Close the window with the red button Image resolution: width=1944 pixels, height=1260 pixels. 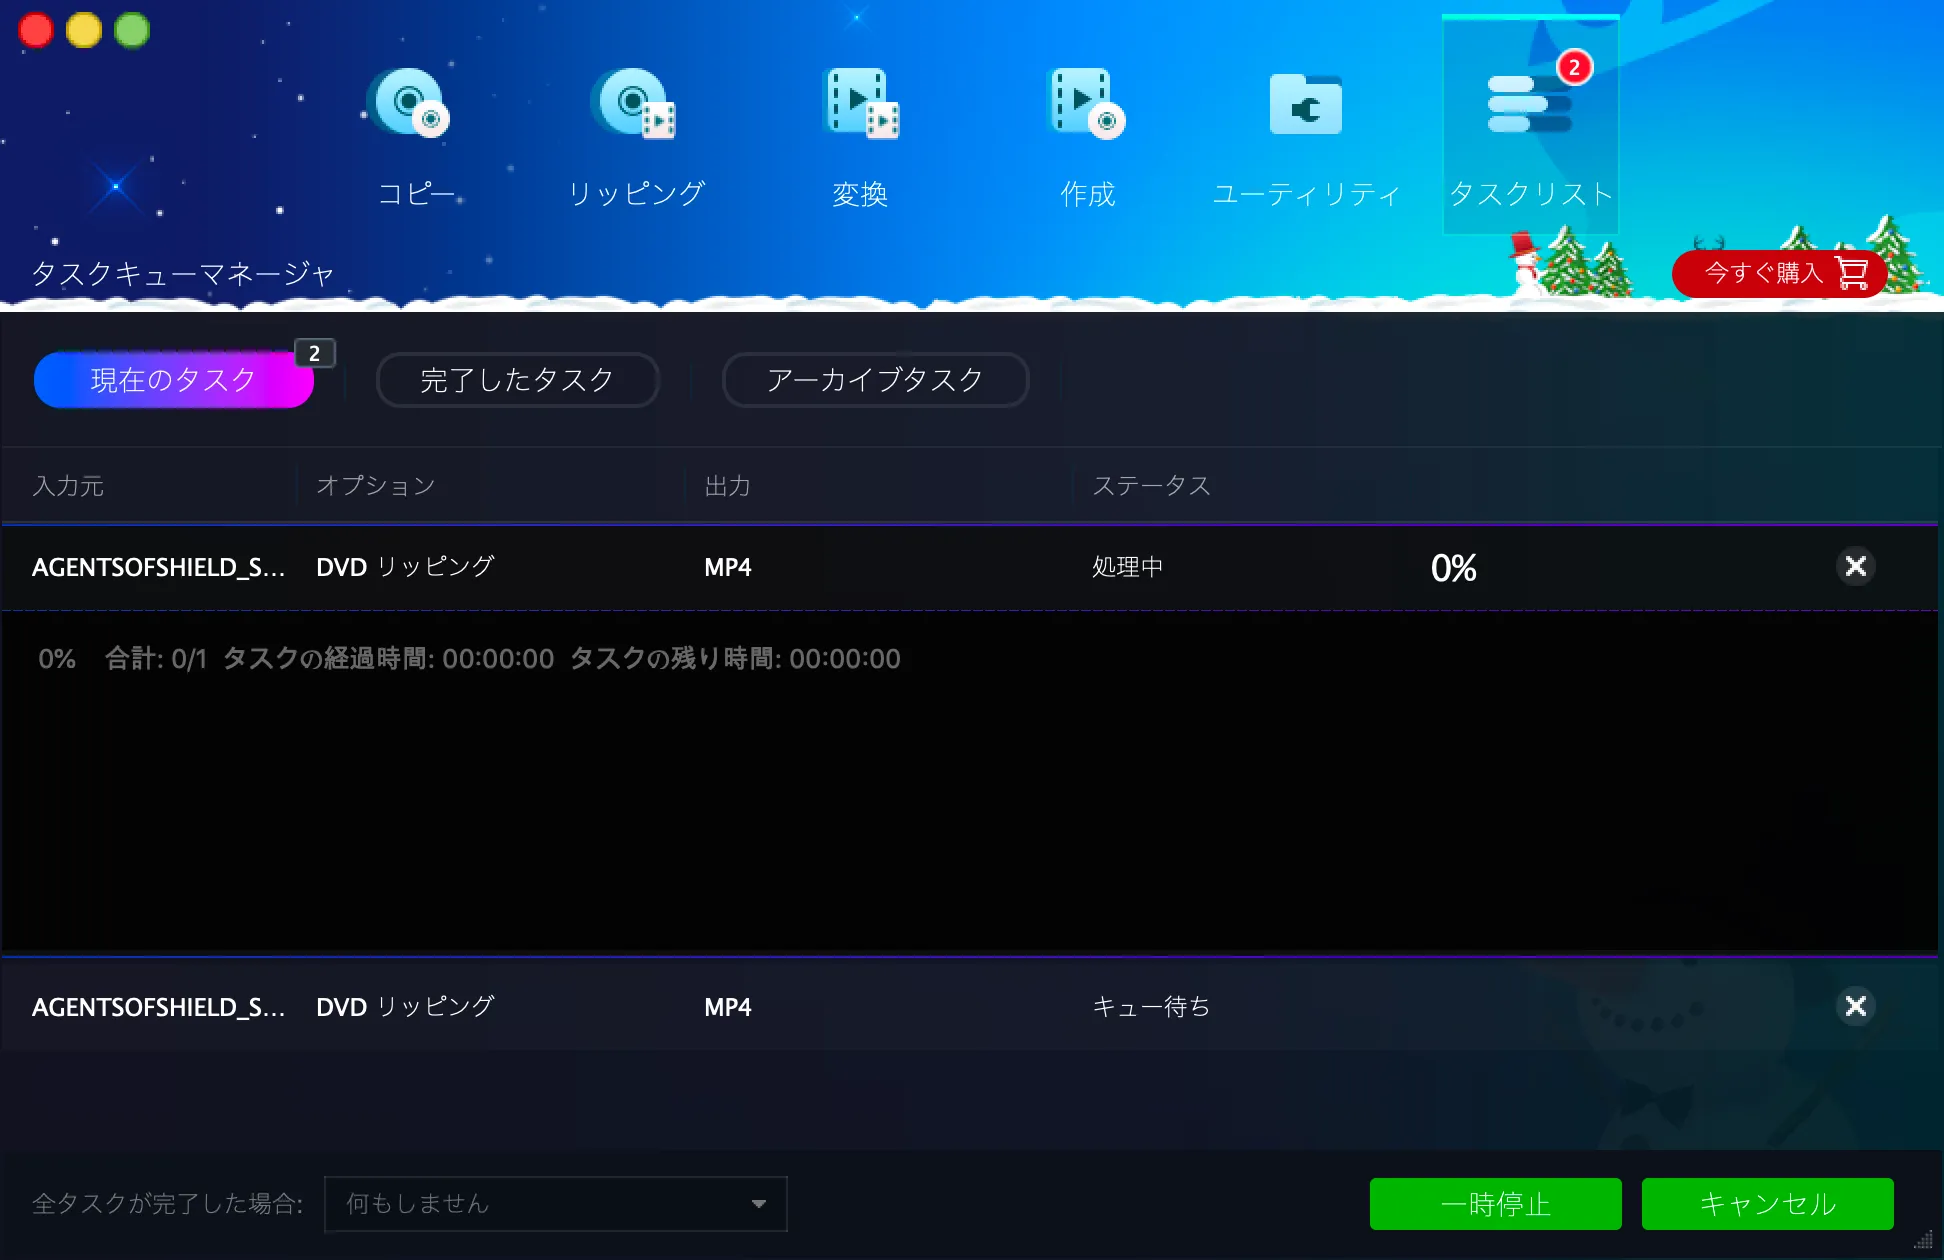[x=36, y=30]
